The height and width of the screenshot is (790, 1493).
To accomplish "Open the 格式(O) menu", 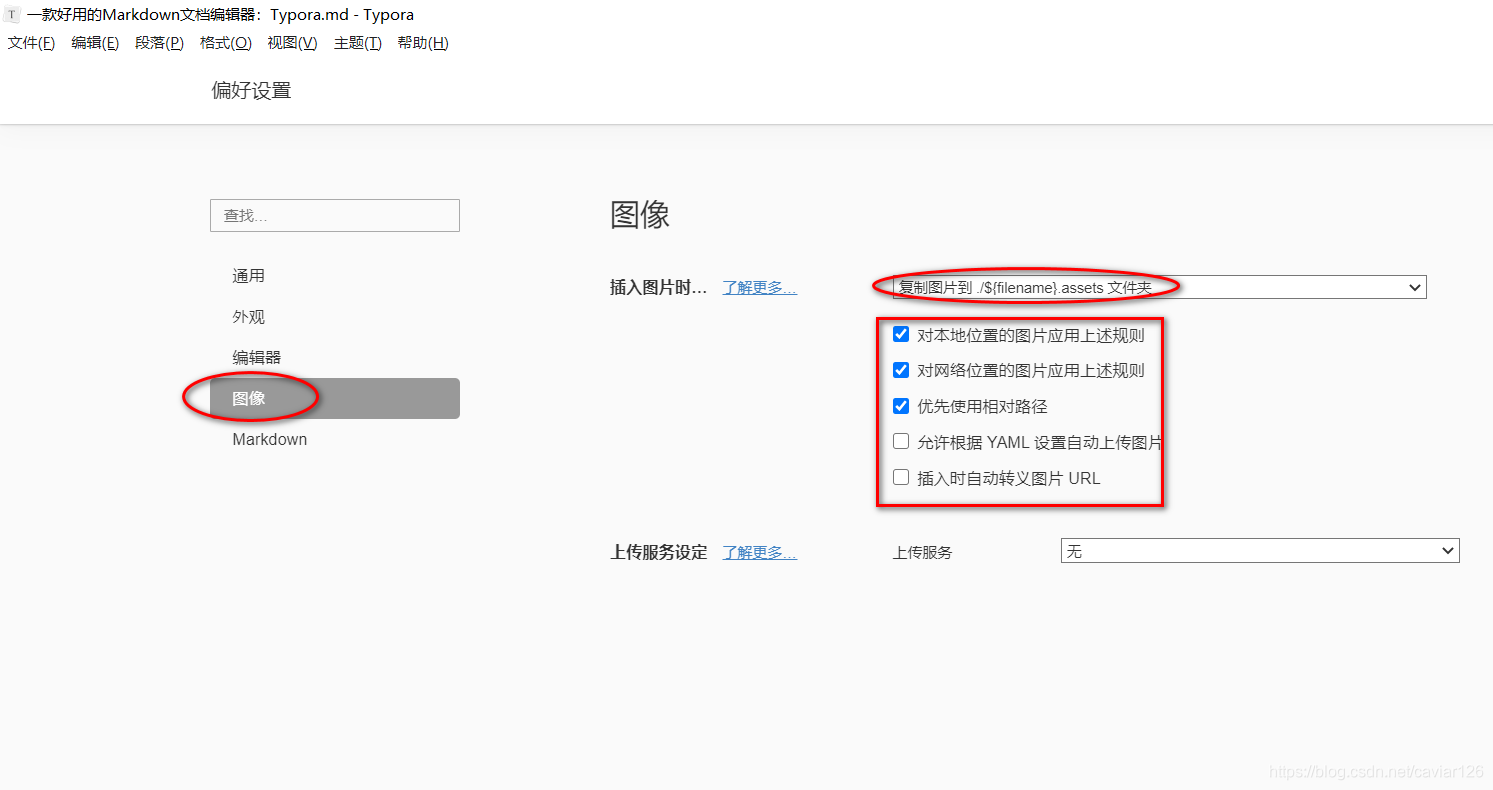I will point(225,43).
